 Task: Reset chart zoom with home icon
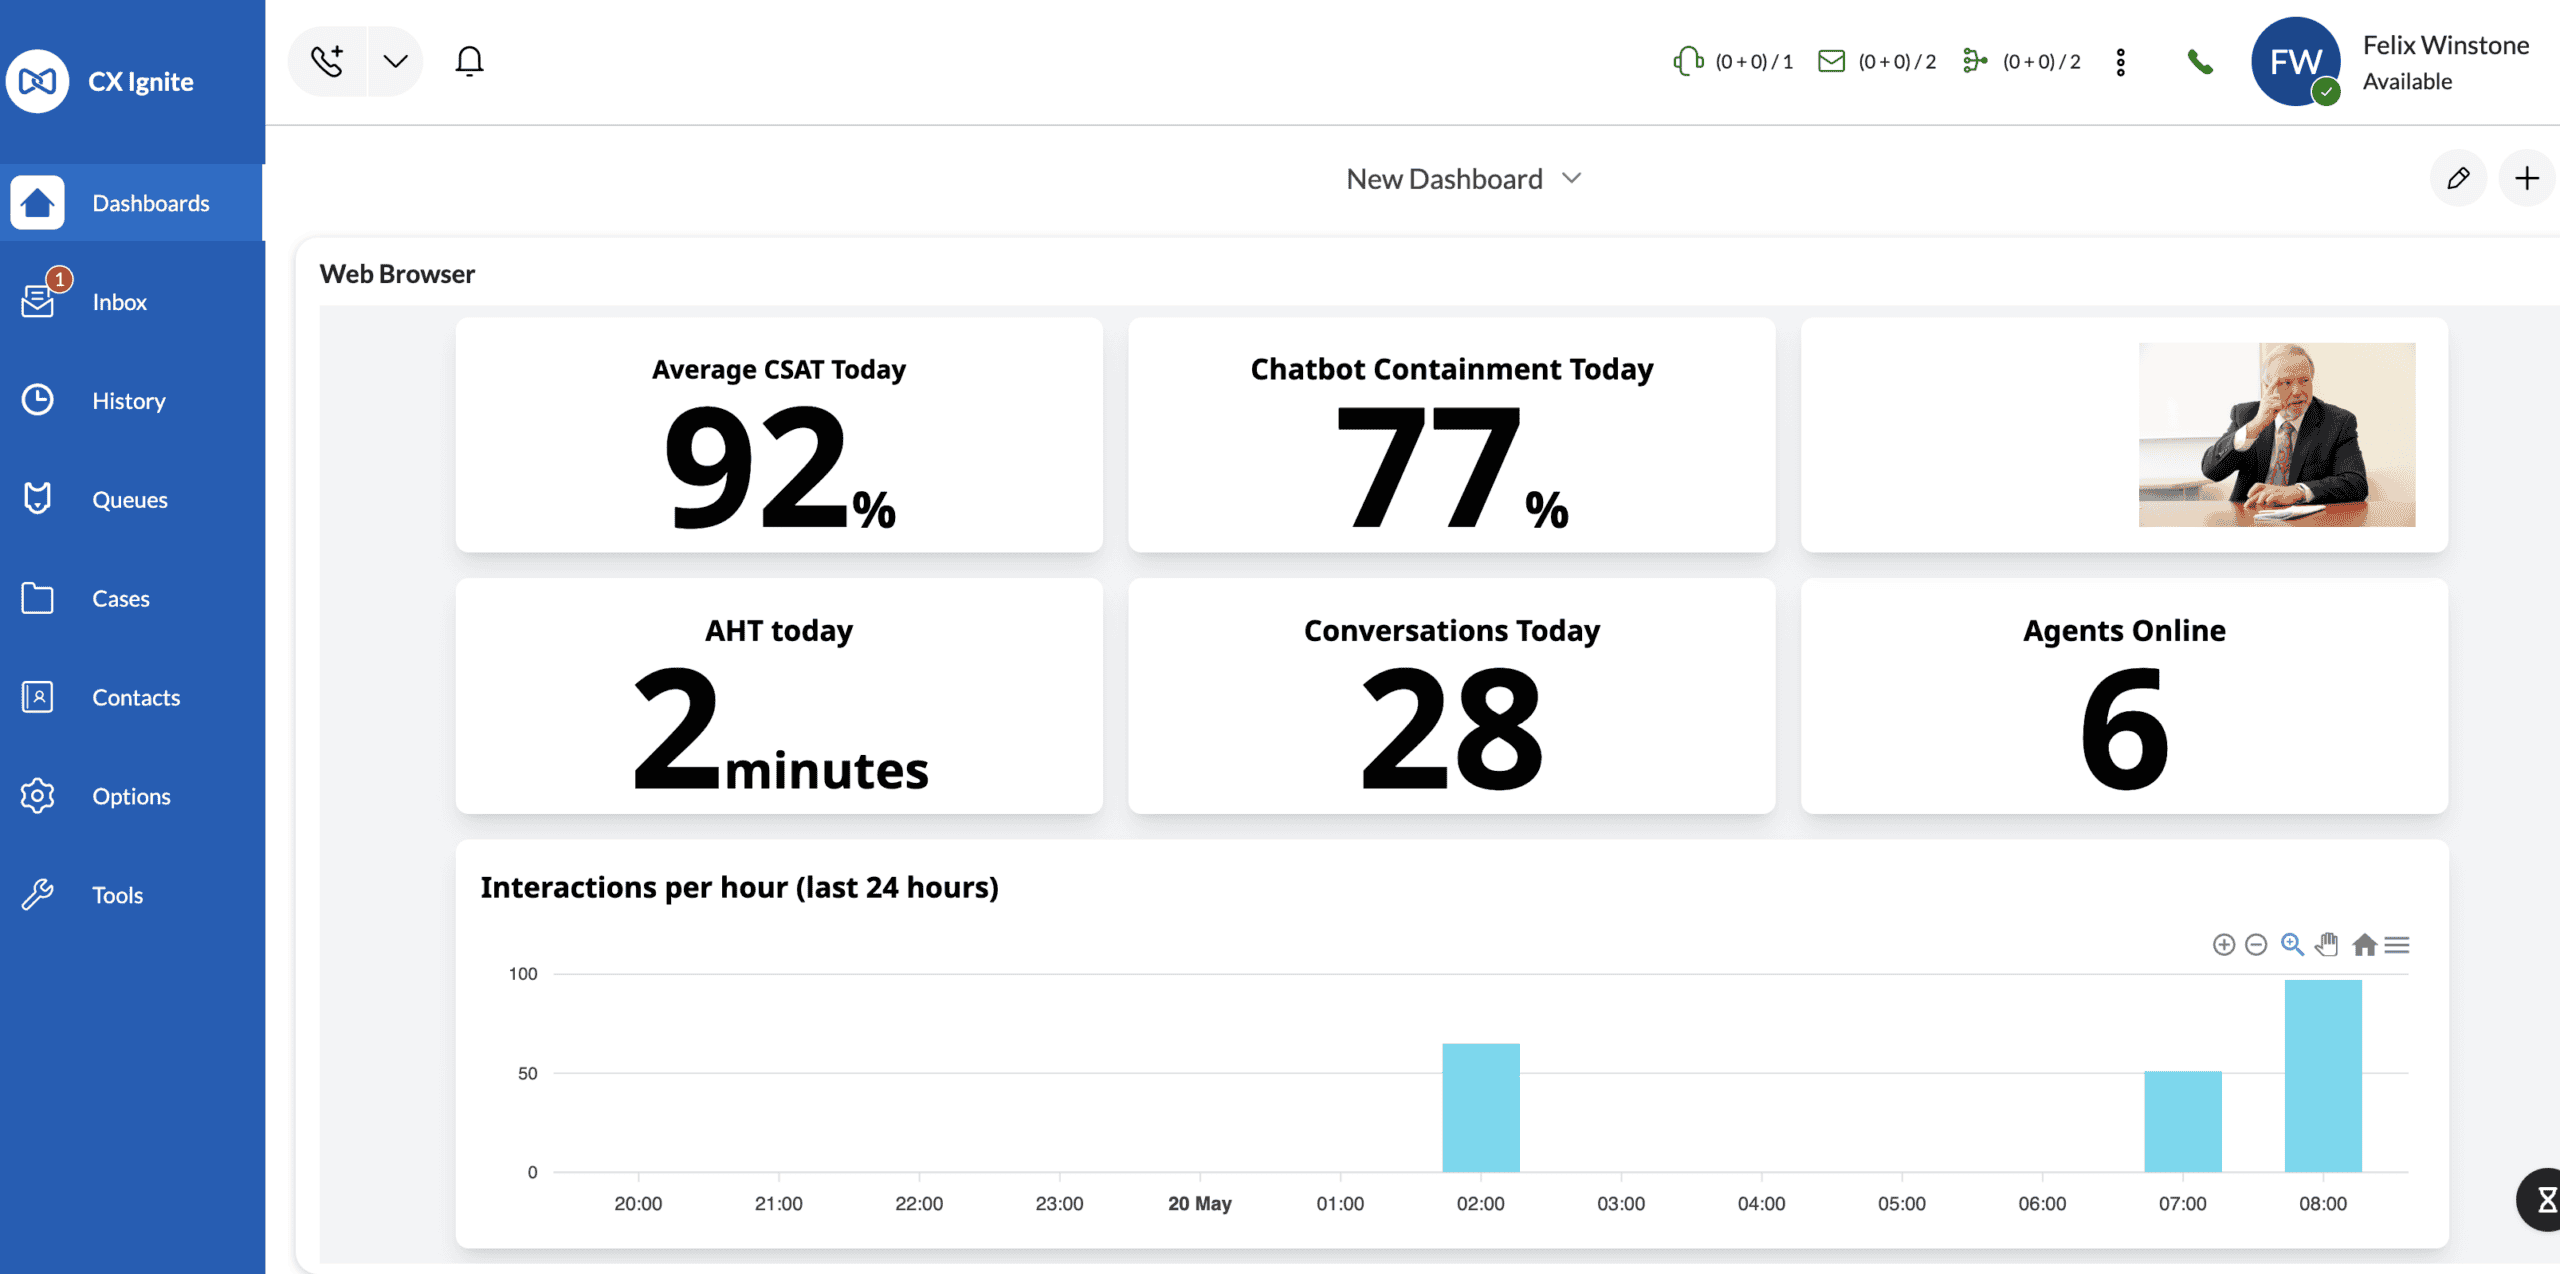pyautogui.click(x=2364, y=945)
